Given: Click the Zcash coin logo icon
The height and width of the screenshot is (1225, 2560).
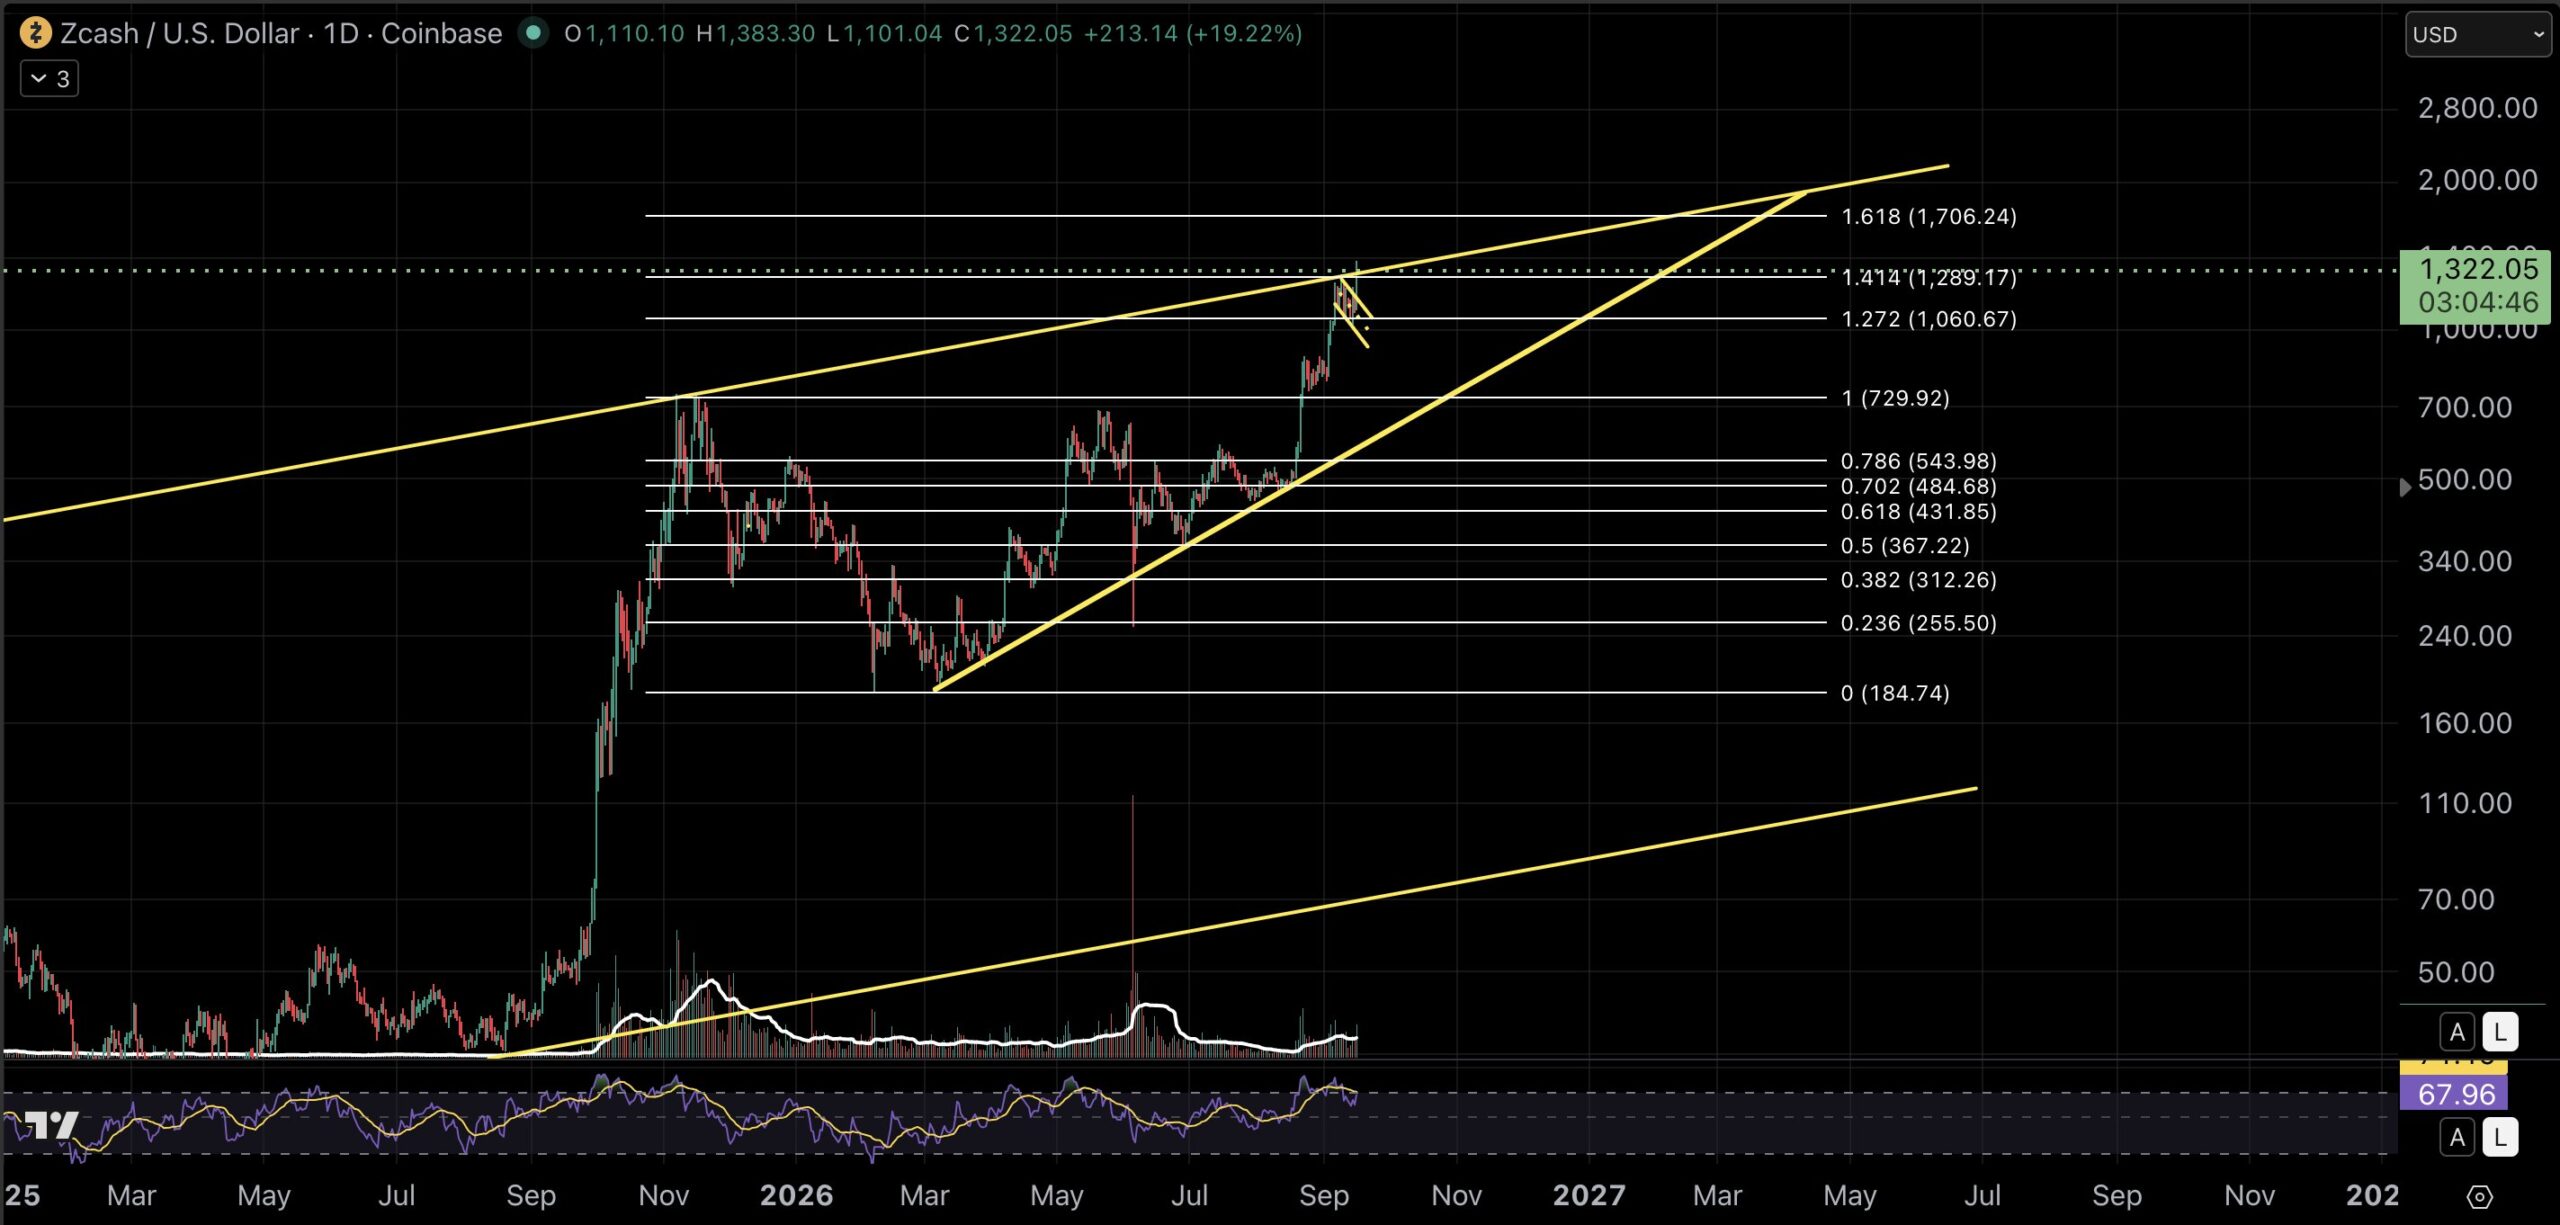Looking at the screenshot, I should 35,33.
